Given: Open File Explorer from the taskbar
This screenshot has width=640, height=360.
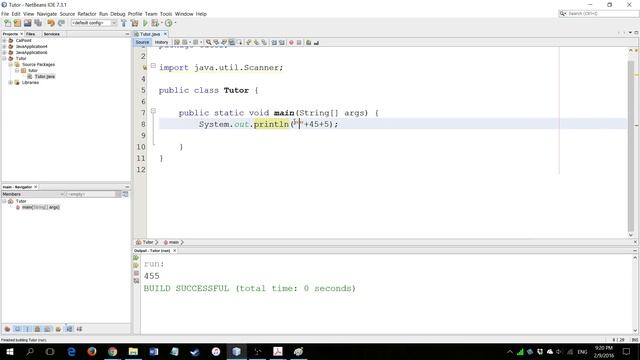Looking at the screenshot, I should (133, 351).
